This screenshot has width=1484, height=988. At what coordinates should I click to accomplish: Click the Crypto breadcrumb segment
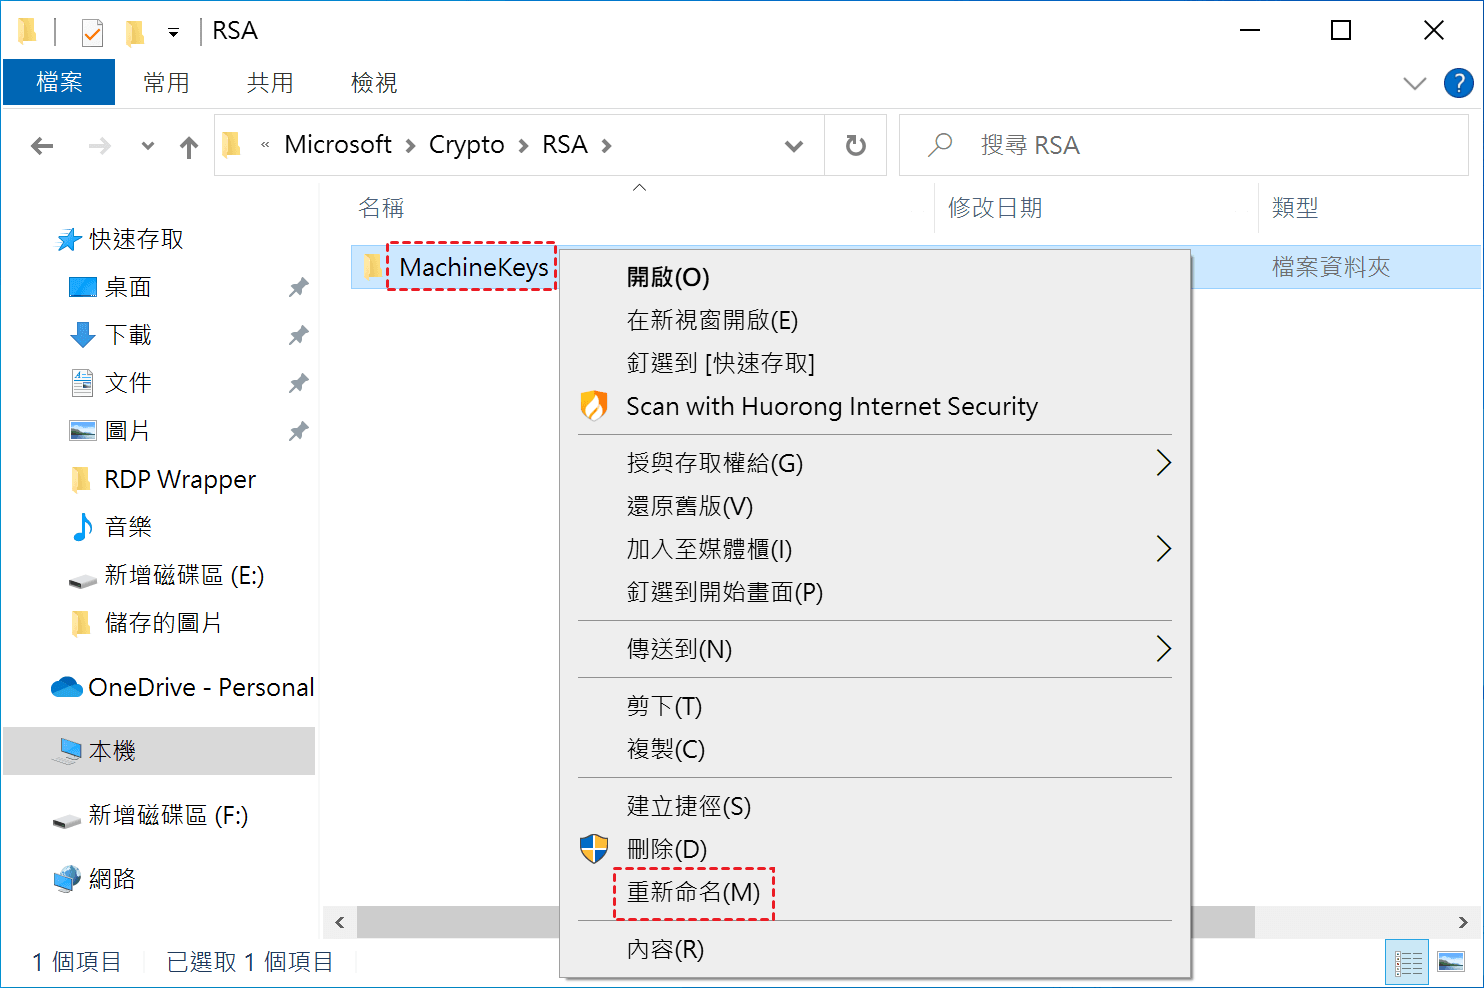tap(466, 145)
